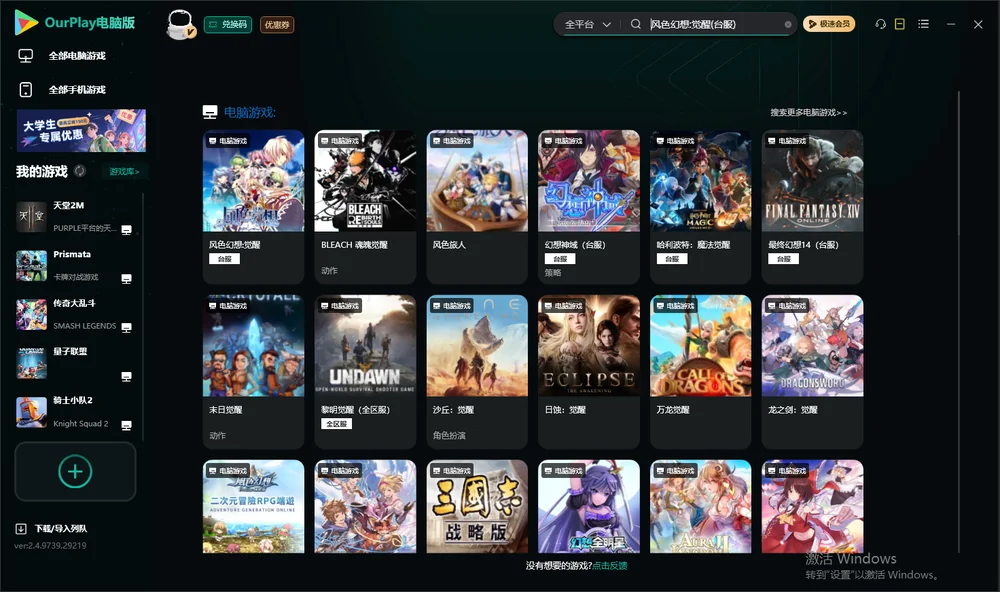Open the 游戏库> link

[x=124, y=171]
